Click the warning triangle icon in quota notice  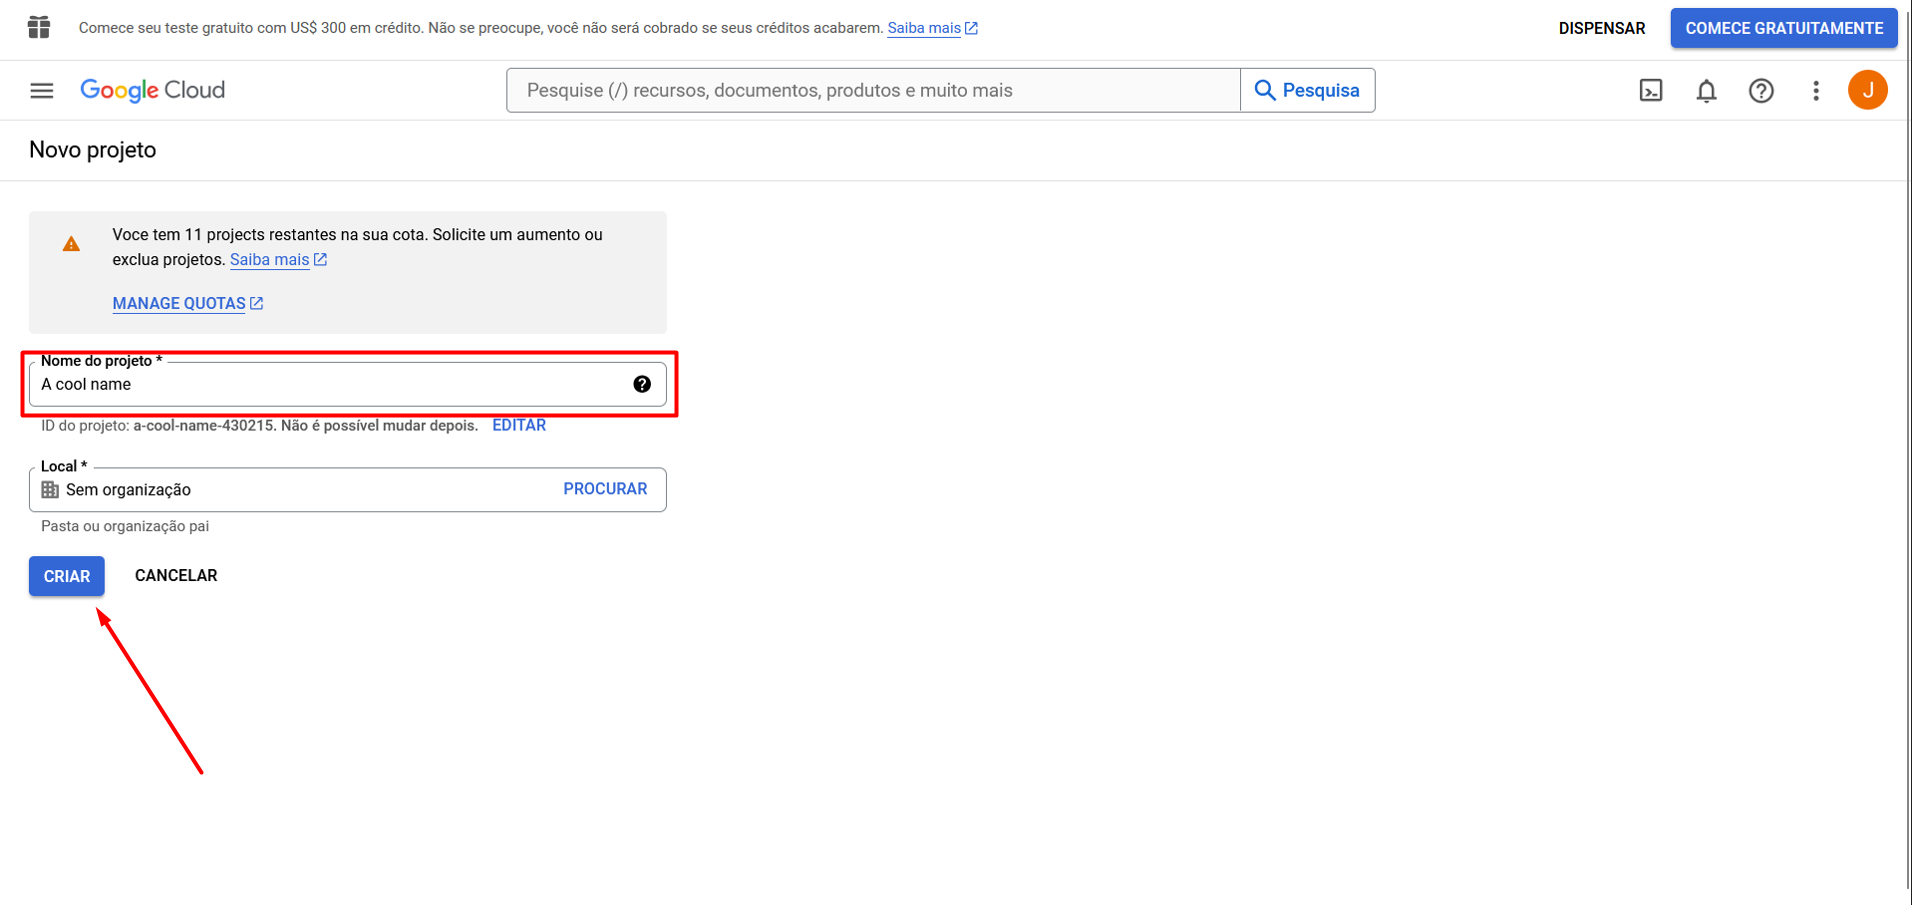71,244
